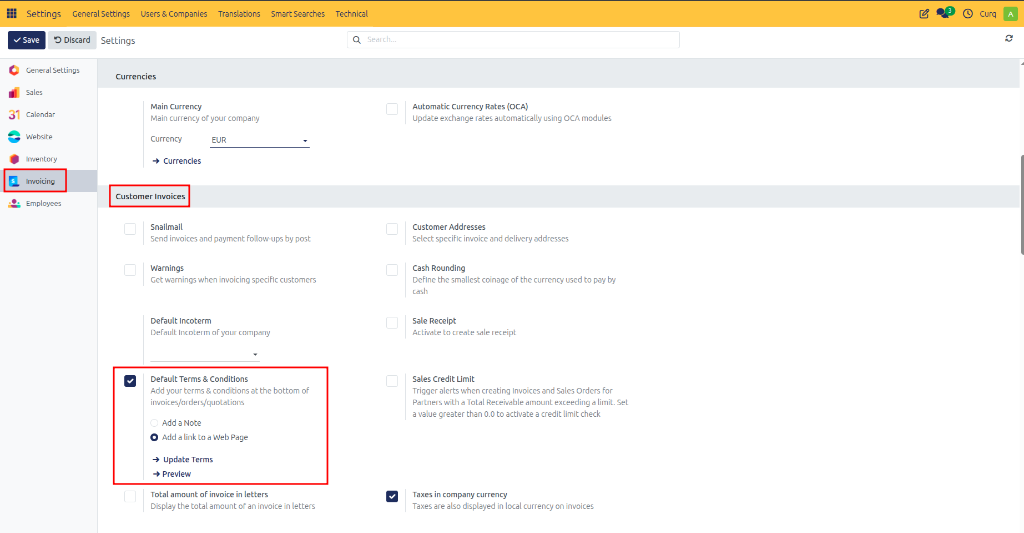Select Invoicing sidebar icon
The height and width of the screenshot is (533, 1024).
pyautogui.click(x=14, y=181)
